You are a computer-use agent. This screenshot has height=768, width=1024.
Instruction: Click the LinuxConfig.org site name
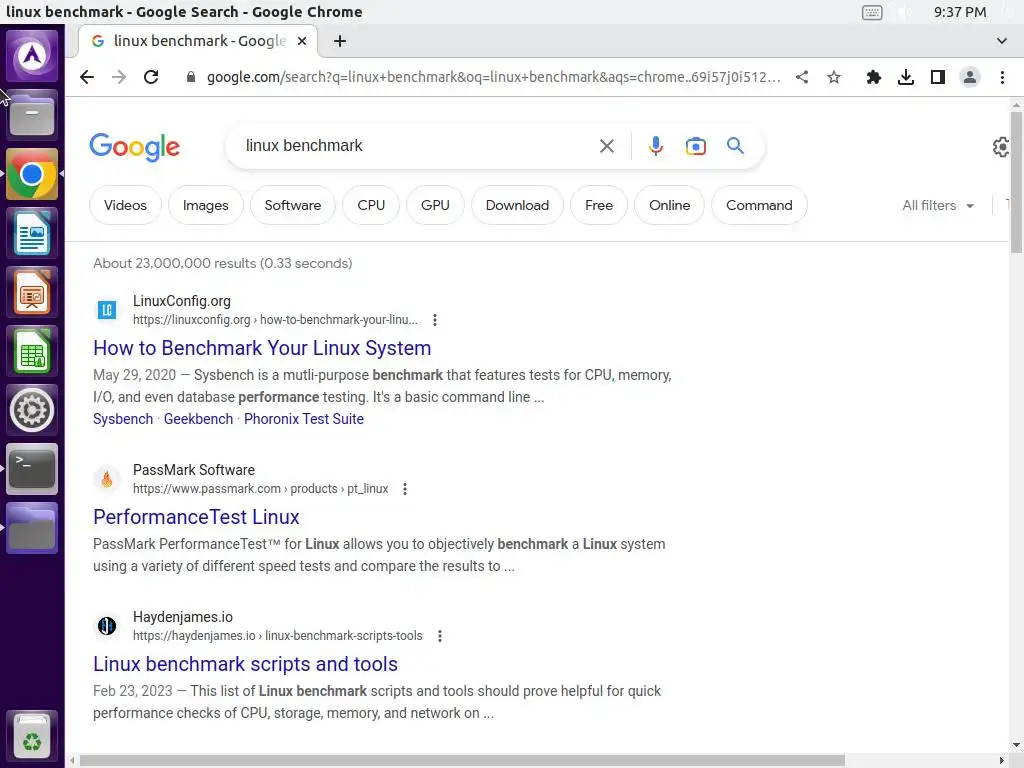[x=182, y=301]
